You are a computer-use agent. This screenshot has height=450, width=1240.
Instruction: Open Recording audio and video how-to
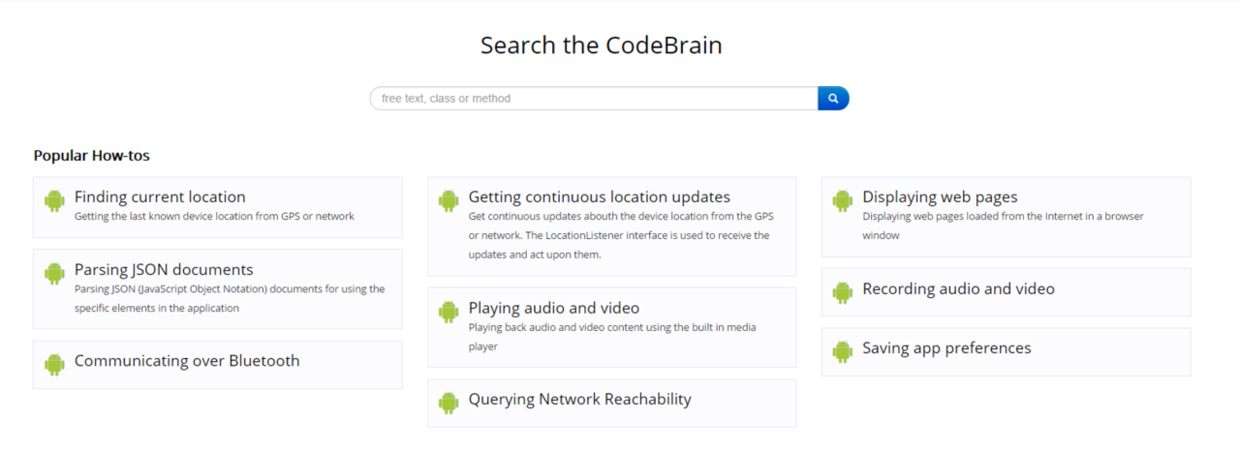pos(958,289)
